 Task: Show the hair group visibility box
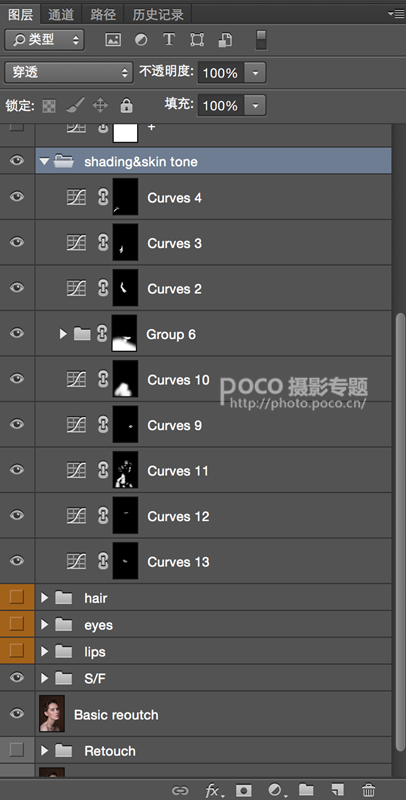click(x=17, y=596)
